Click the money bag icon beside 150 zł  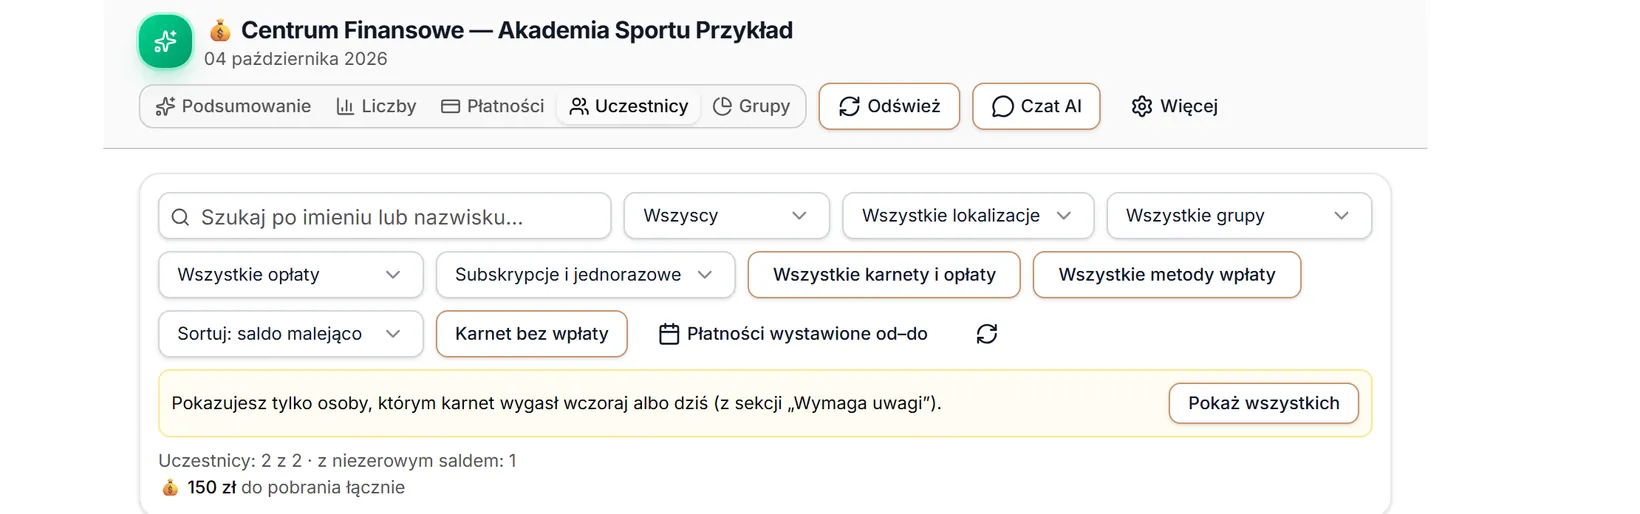(170, 487)
